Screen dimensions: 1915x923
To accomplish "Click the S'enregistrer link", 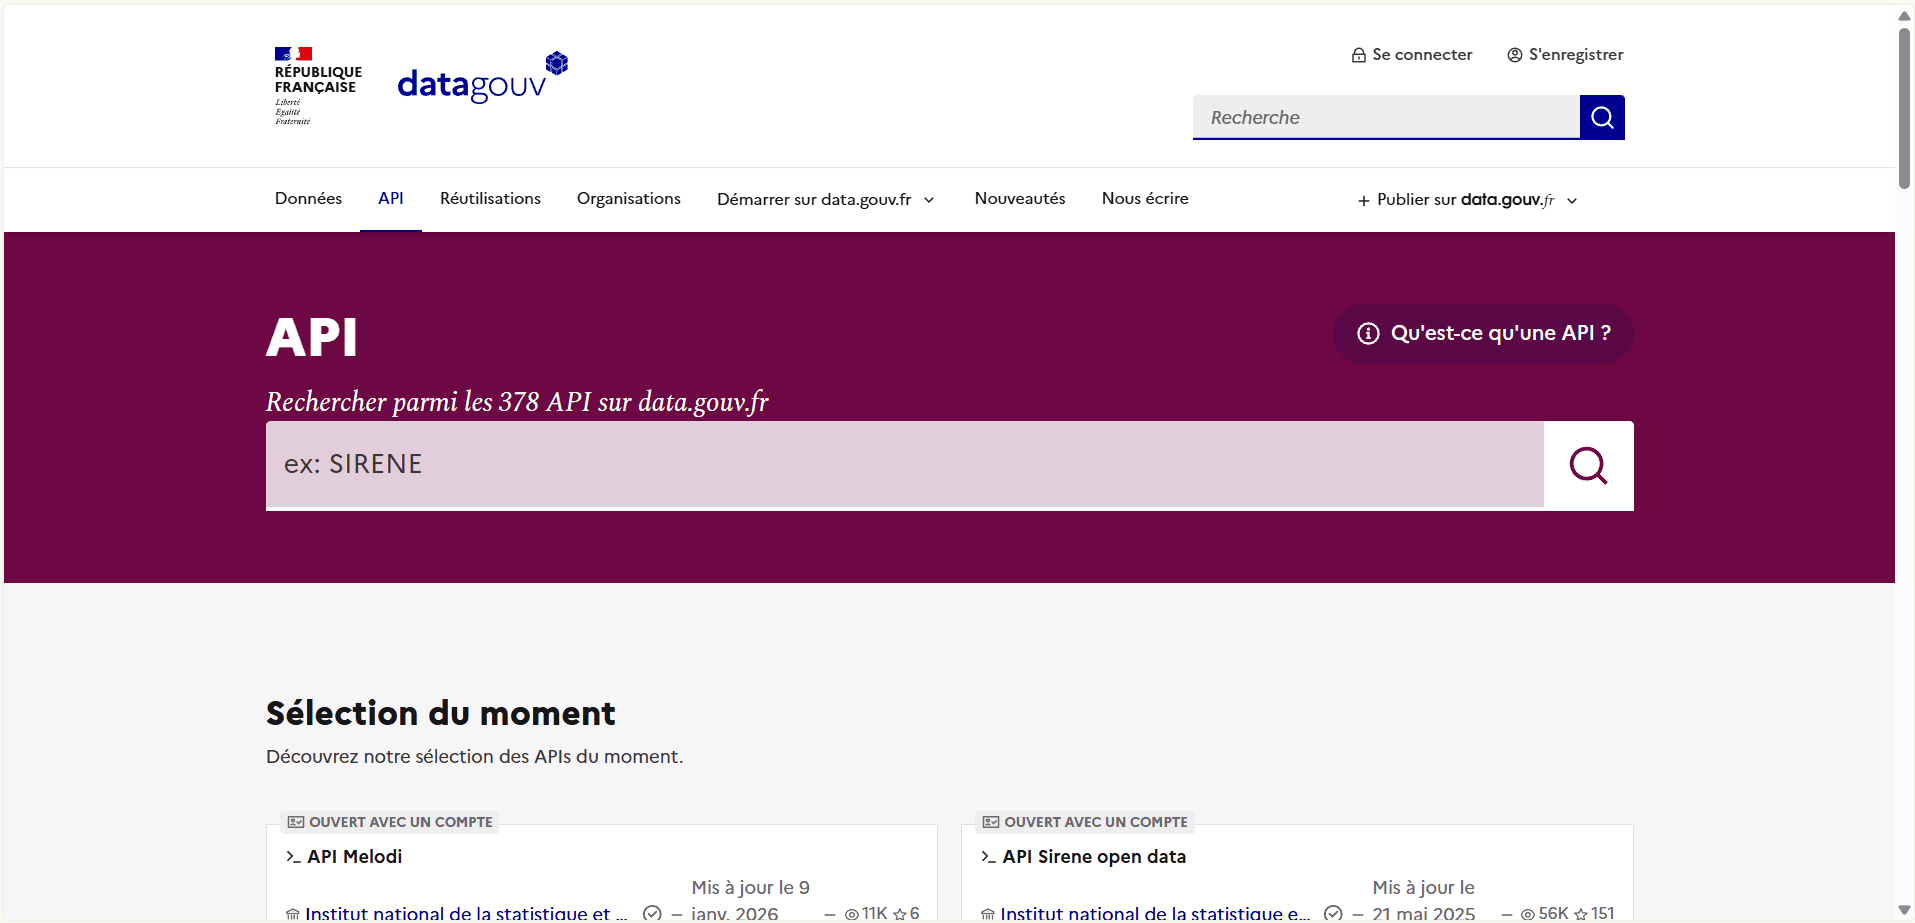I will tap(1565, 55).
